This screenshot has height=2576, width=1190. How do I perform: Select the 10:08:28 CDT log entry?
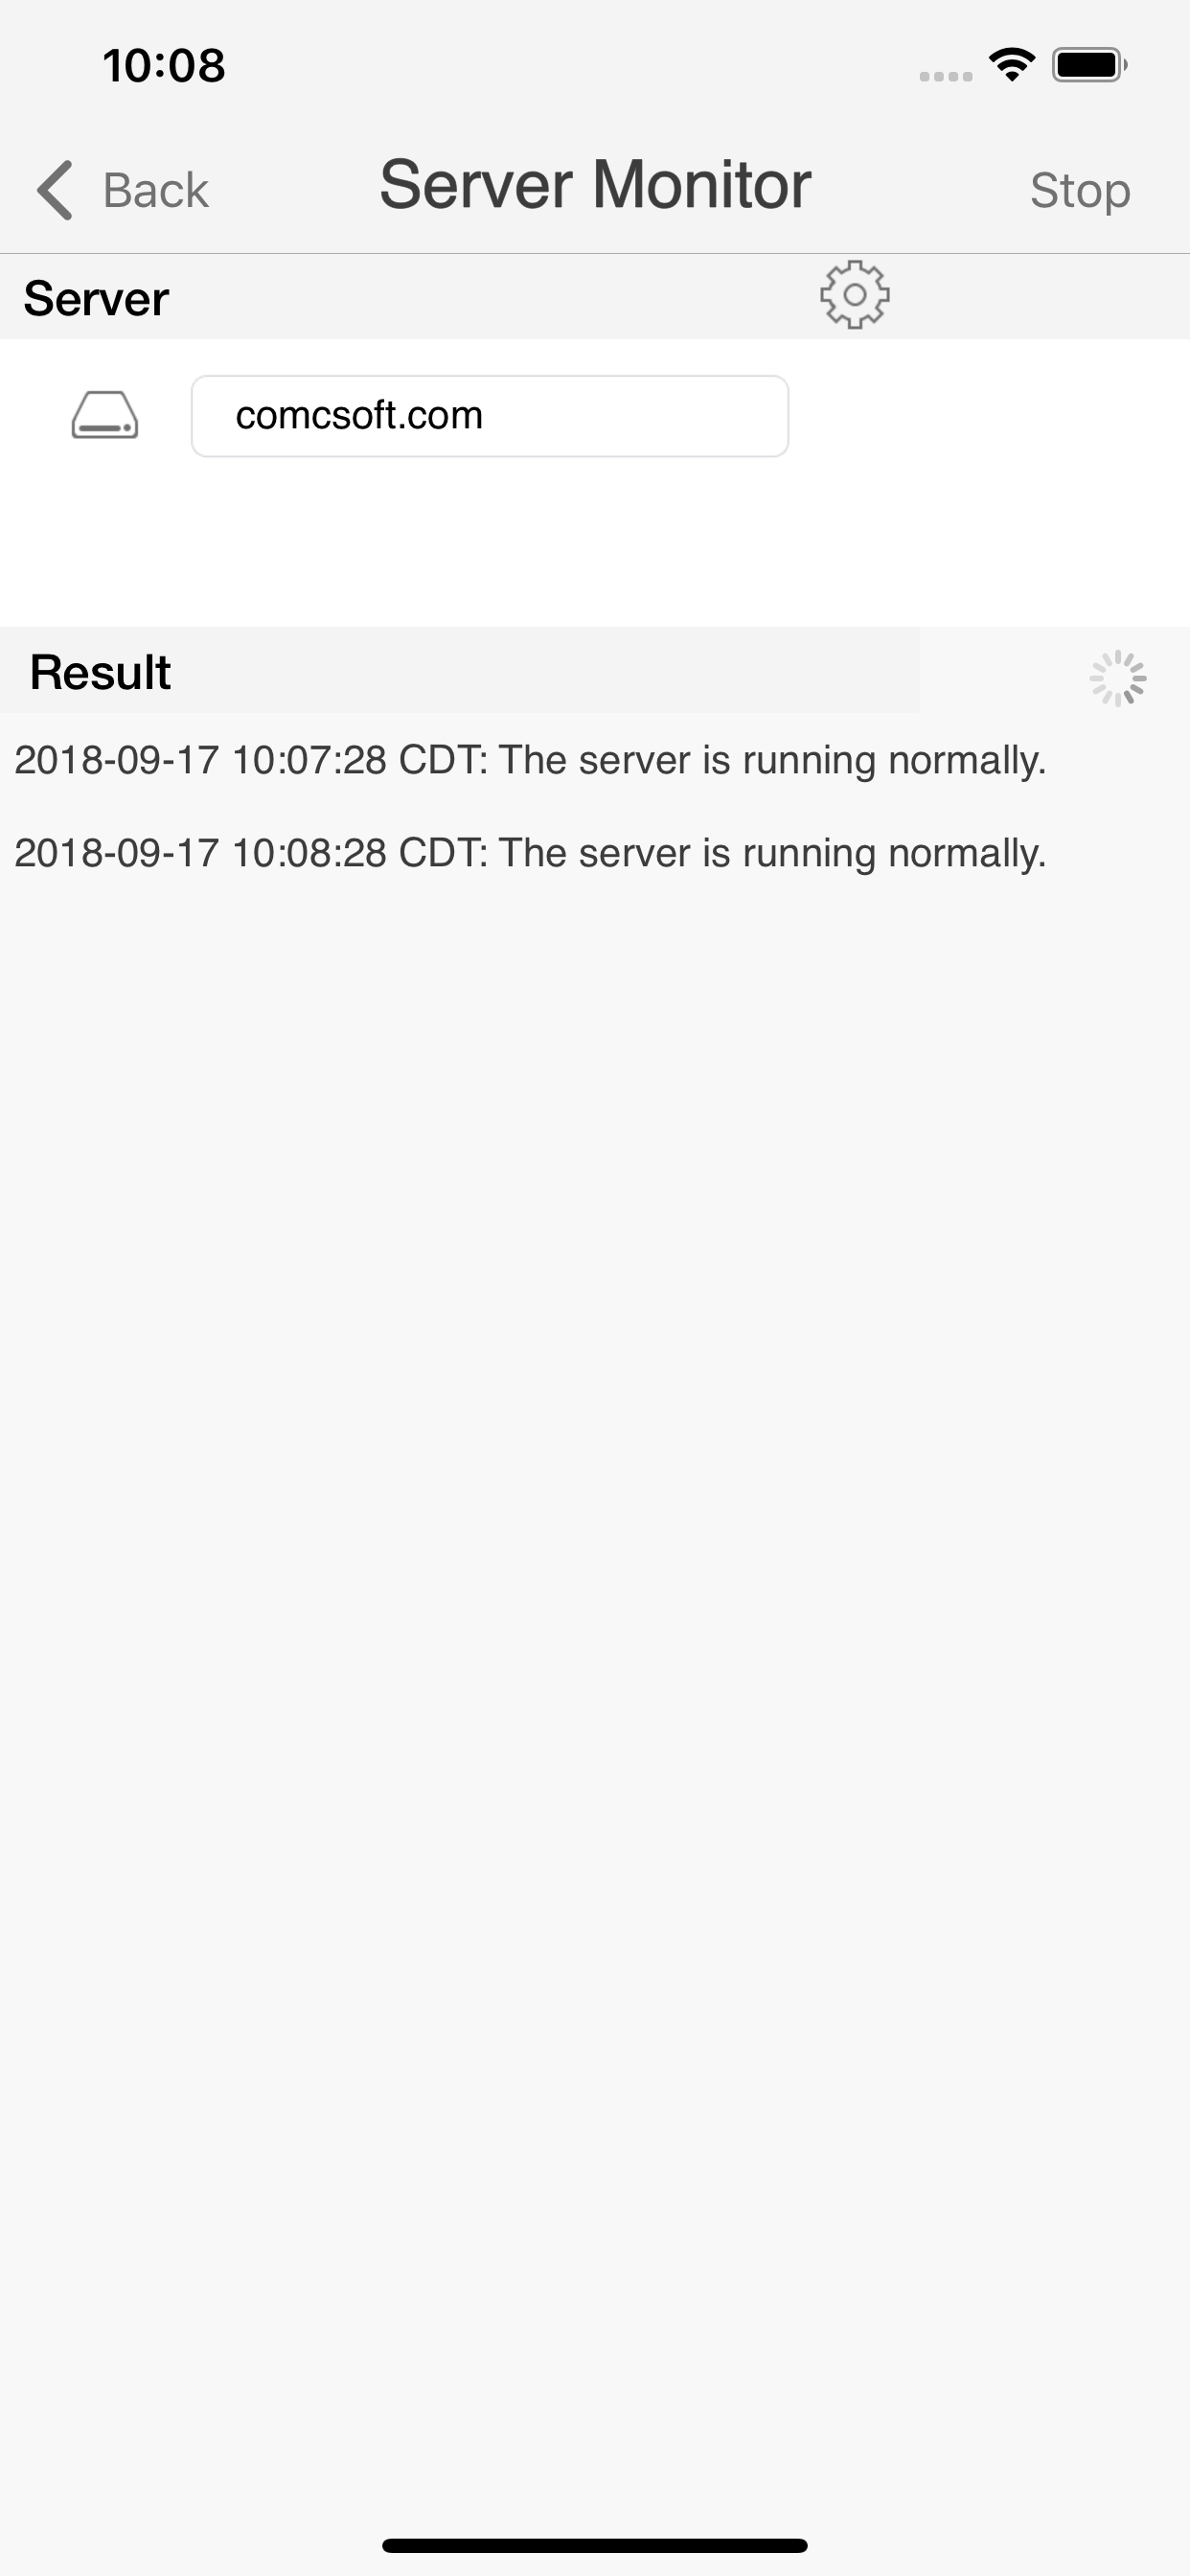[530, 853]
